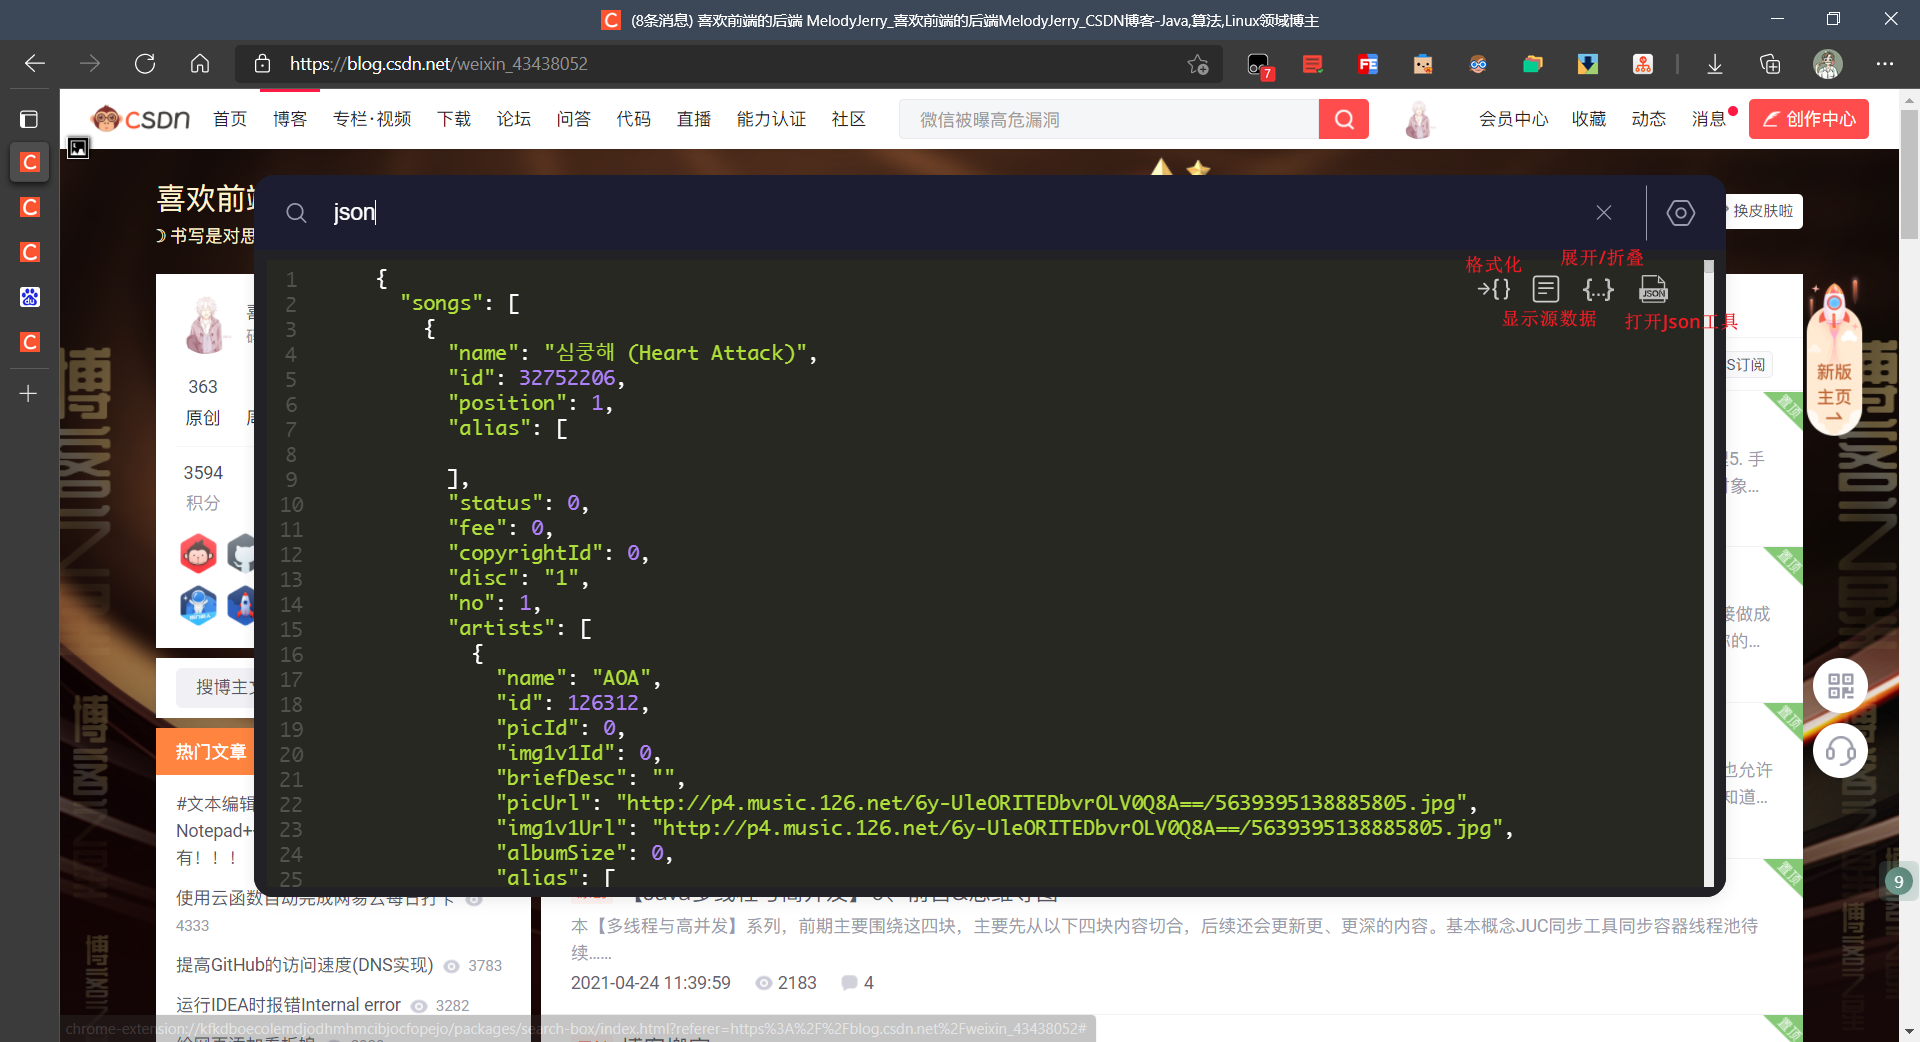Open 消息 notifications link

tap(1709, 119)
